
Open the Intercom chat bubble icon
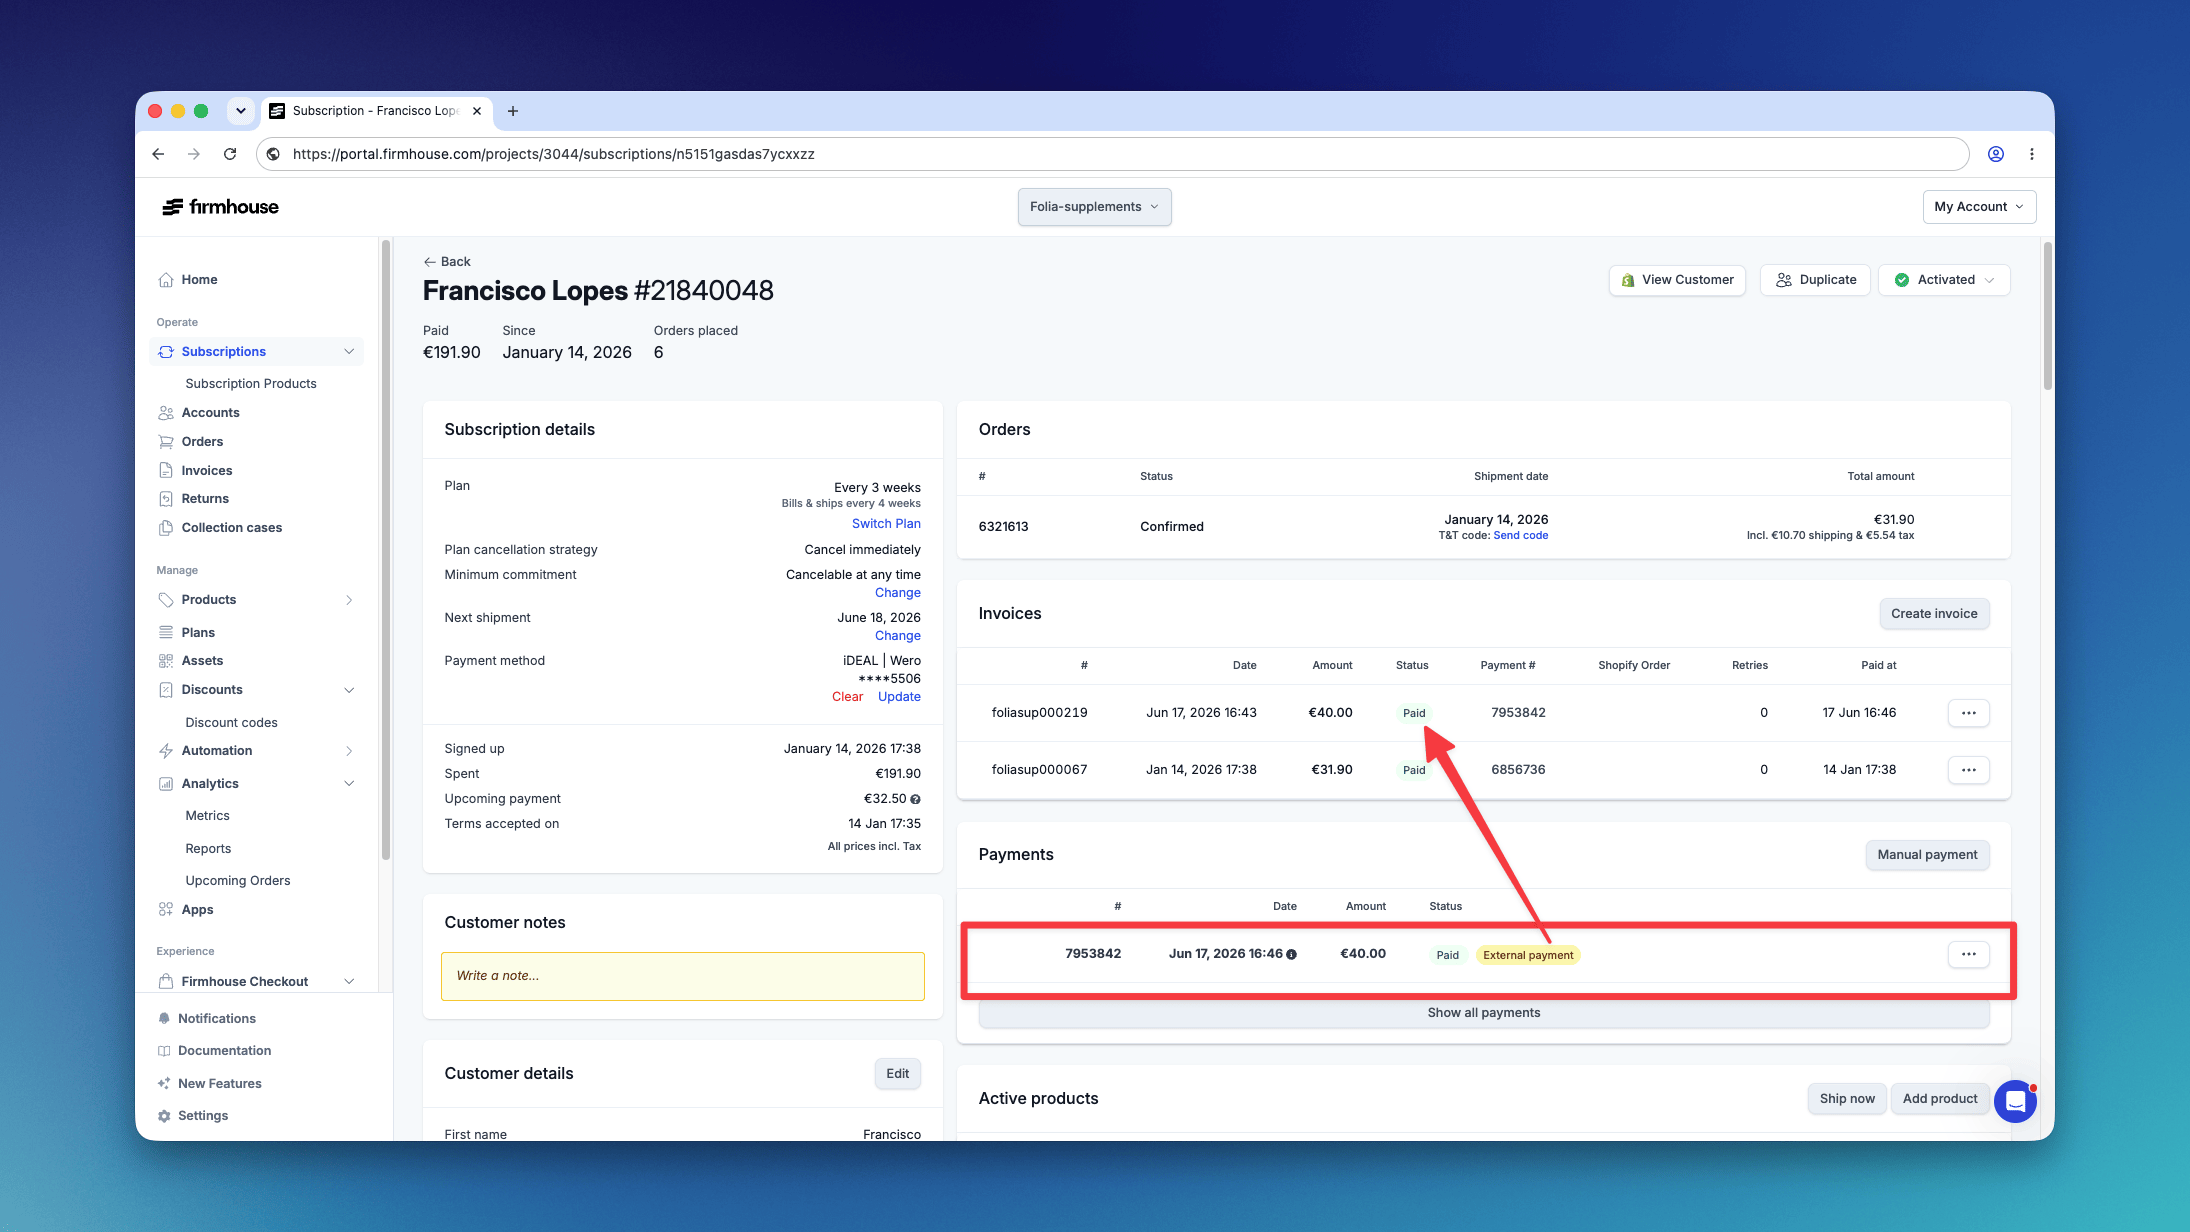(x=2015, y=1101)
